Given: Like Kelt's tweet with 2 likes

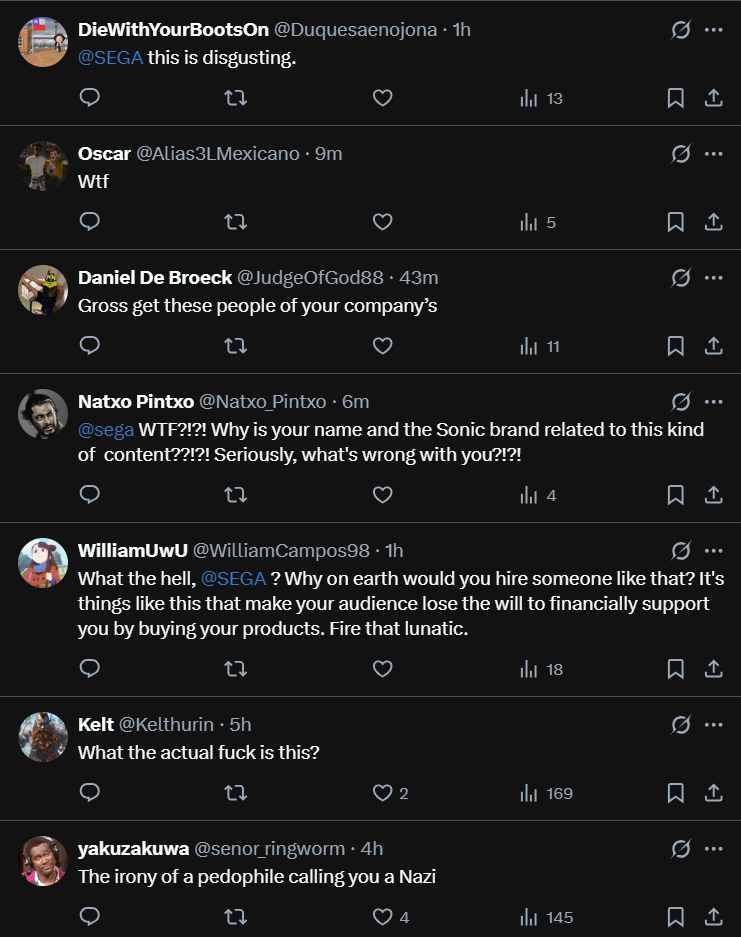Looking at the screenshot, I should tap(382, 793).
